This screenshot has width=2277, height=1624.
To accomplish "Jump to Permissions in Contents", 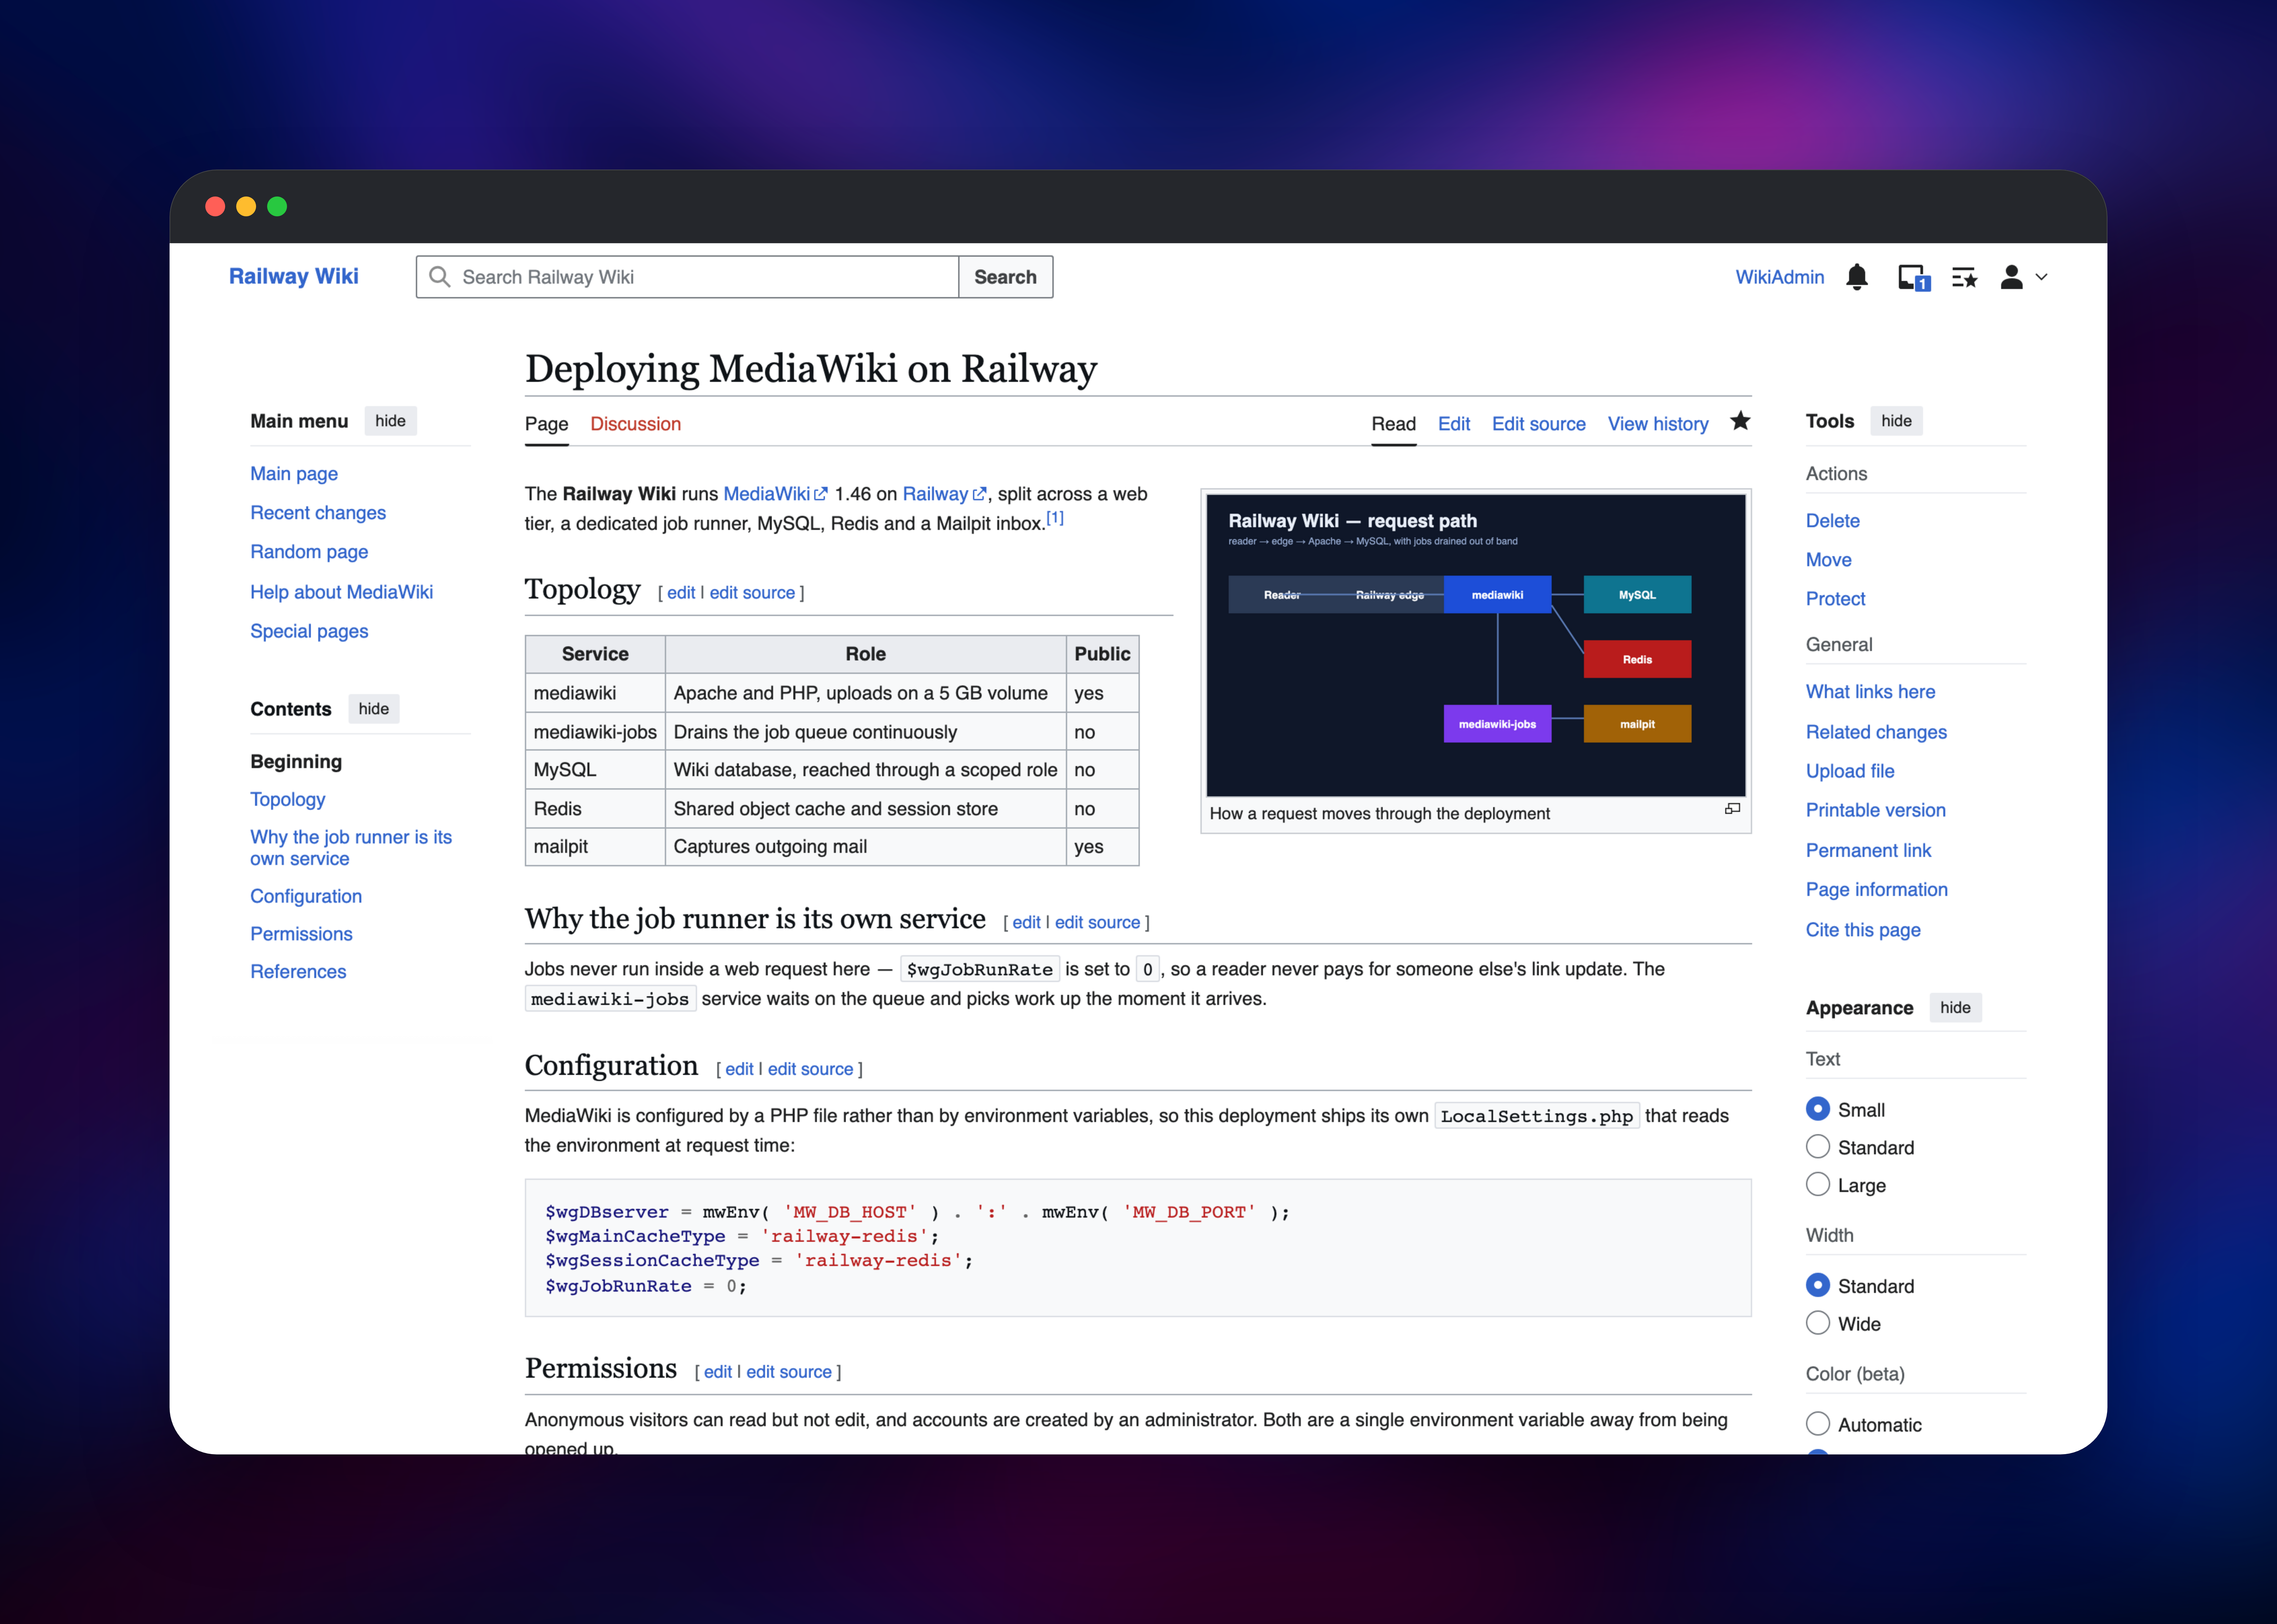I will [301, 934].
